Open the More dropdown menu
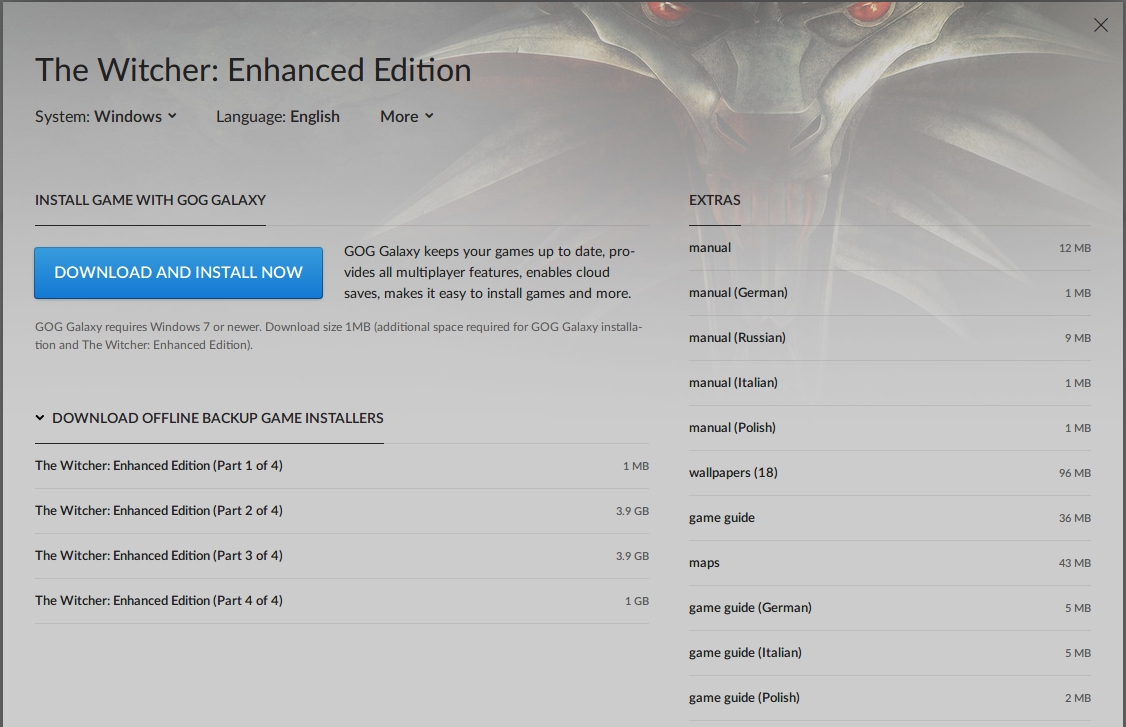This screenshot has width=1126, height=727. click(406, 116)
